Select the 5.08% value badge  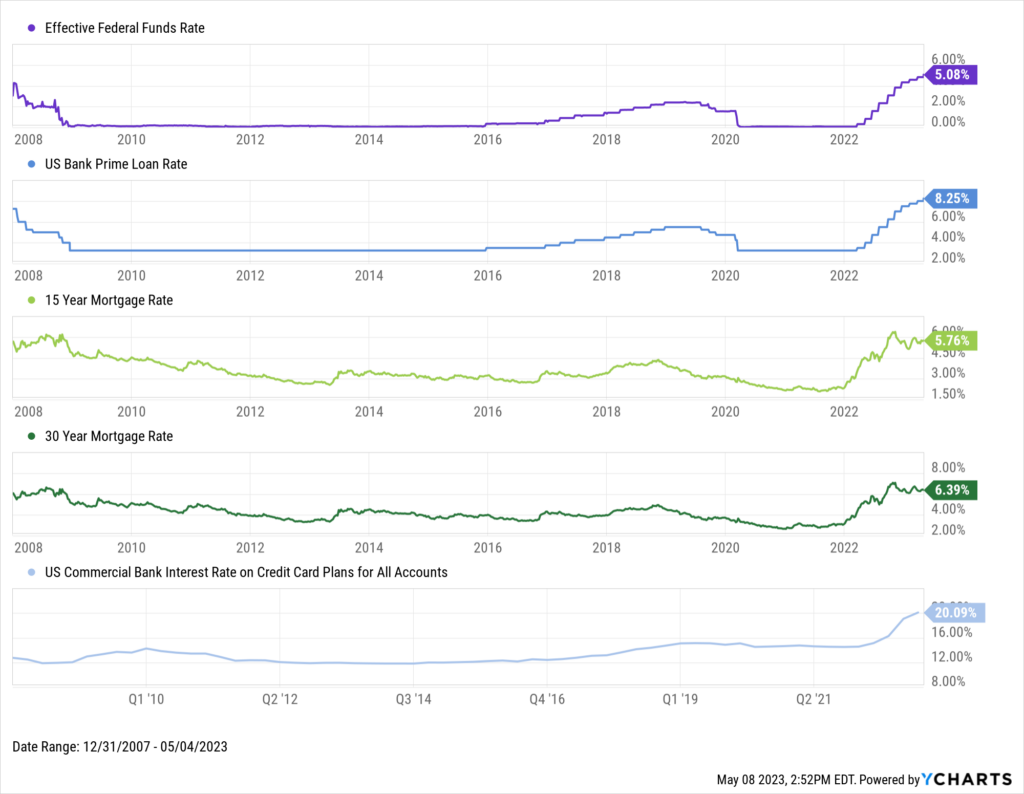click(951, 74)
